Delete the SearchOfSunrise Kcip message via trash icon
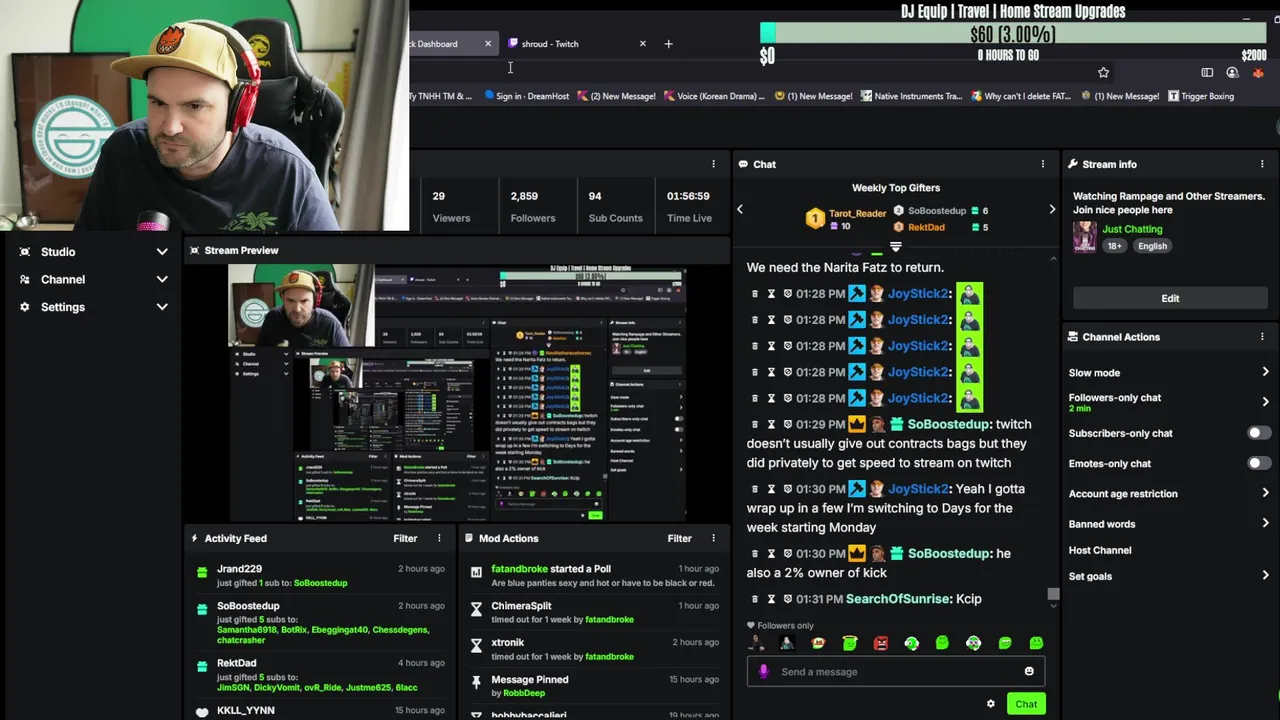1280x720 pixels. 755,599
